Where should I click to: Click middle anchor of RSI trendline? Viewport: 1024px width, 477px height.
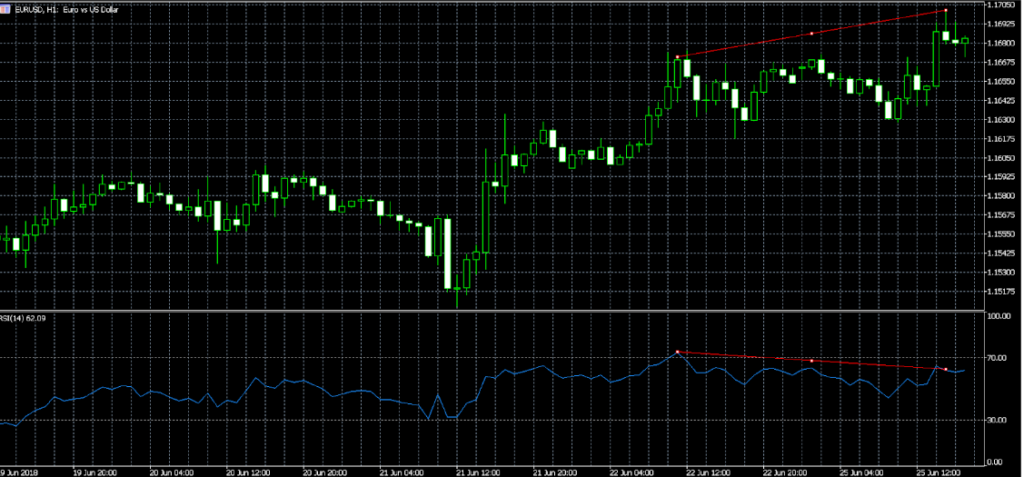tap(811, 361)
